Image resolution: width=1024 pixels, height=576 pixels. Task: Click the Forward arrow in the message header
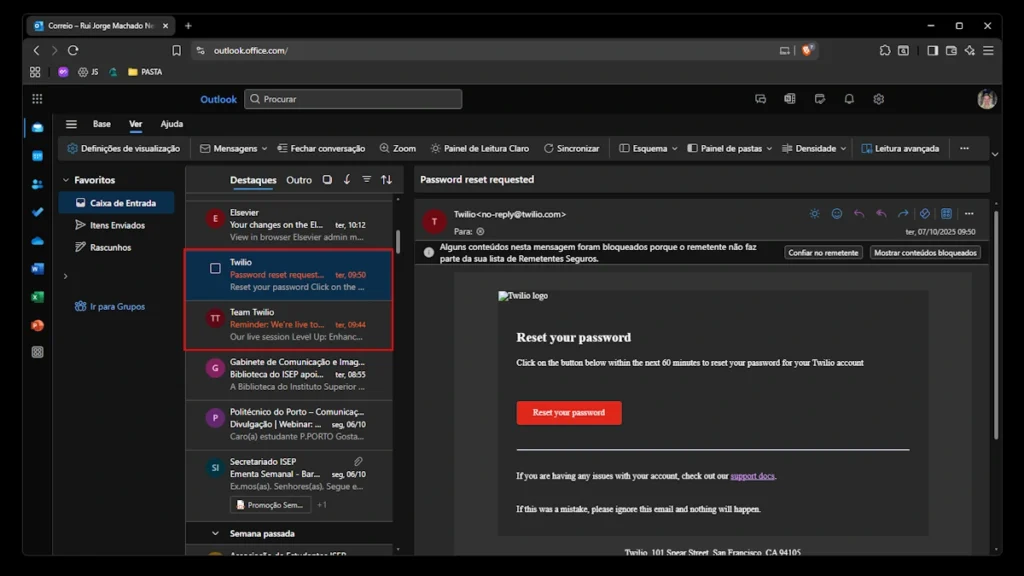[903, 213]
